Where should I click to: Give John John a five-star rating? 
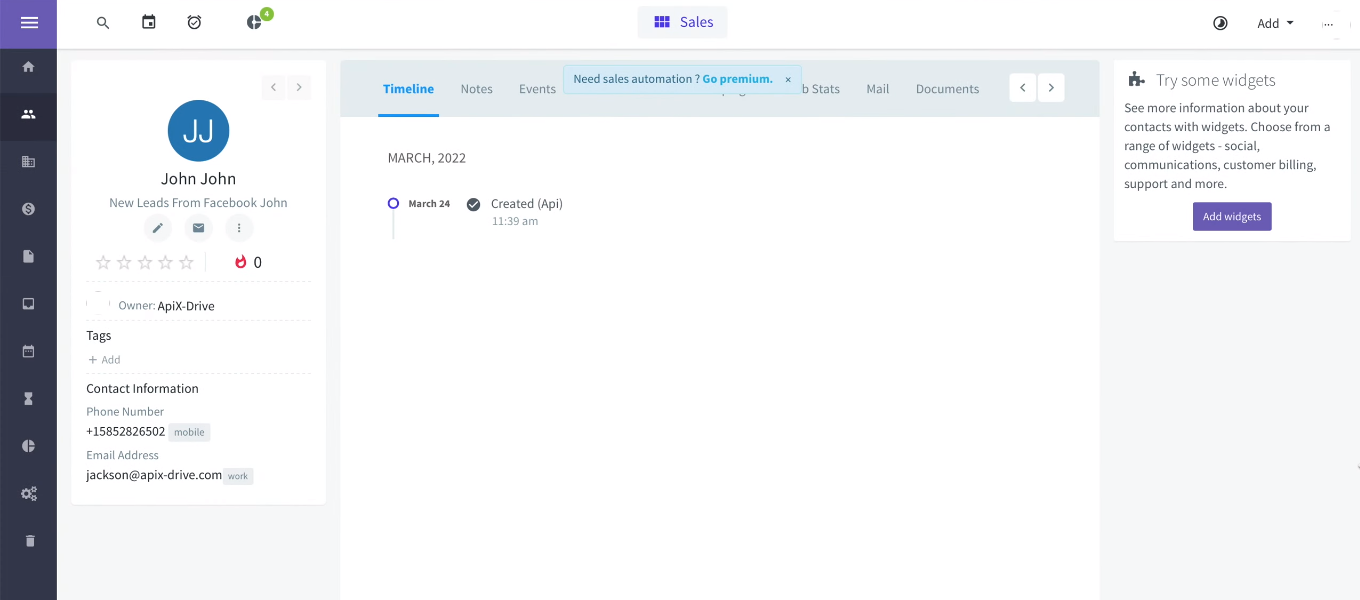pyautogui.click(x=186, y=262)
